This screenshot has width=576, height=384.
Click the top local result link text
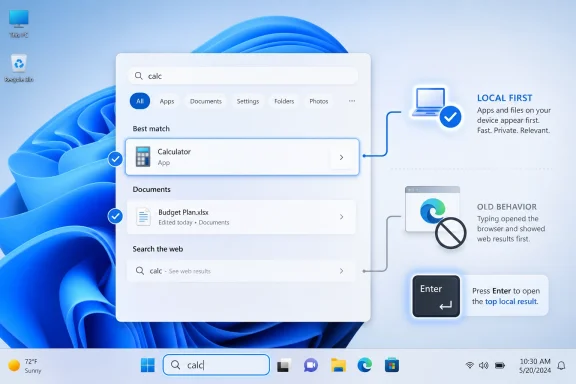click(511, 301)
